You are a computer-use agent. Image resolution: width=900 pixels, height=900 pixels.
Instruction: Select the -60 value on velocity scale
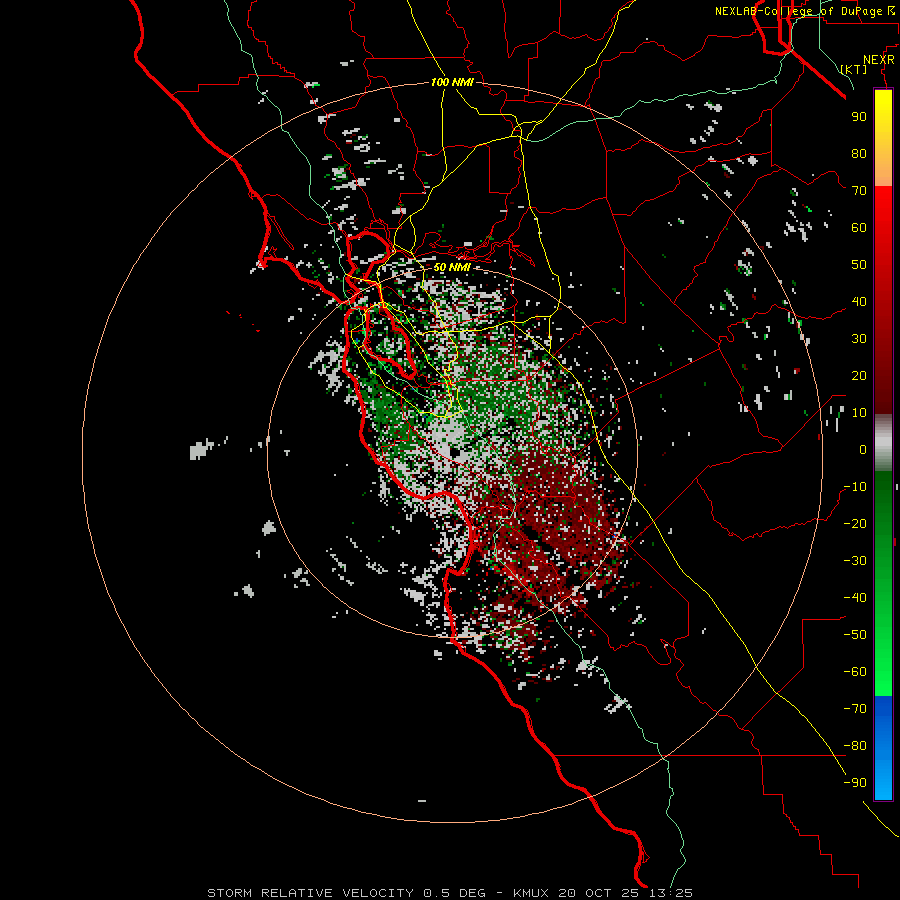855,672
